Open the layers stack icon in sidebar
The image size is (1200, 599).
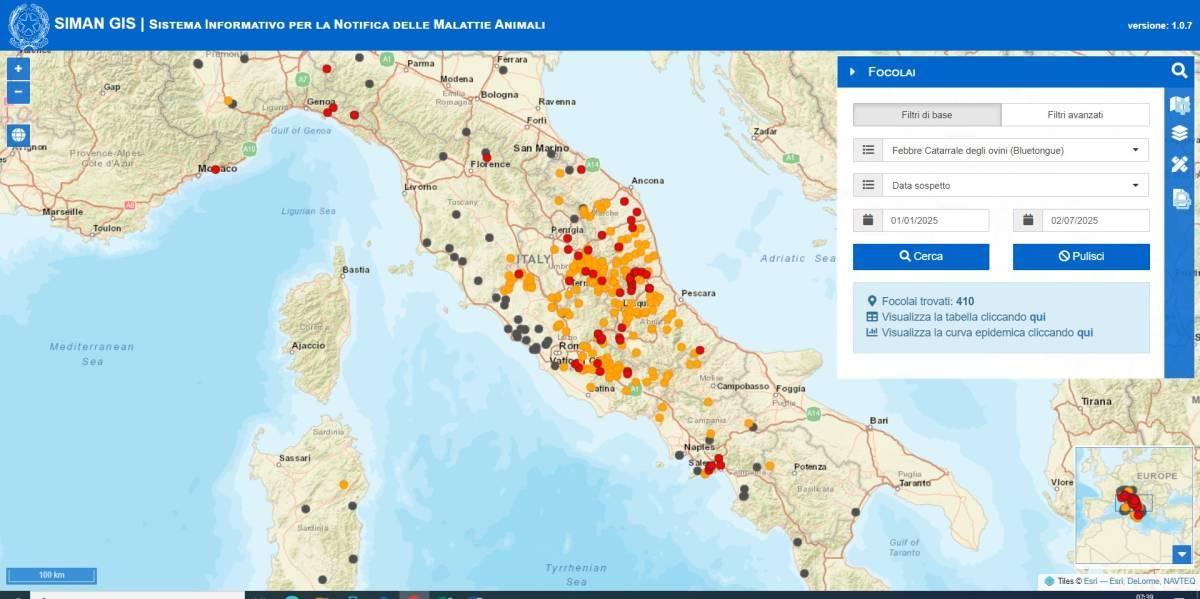click(x=1180, y=133)
